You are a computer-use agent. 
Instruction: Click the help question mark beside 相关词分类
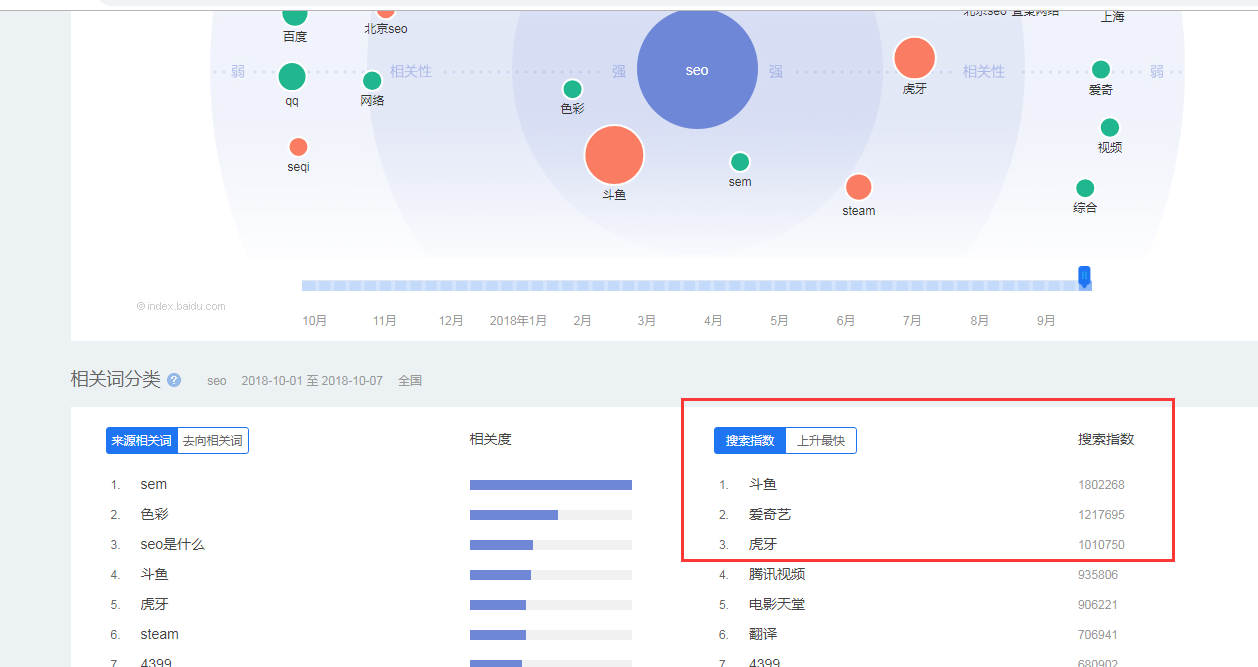coord(174,380)
